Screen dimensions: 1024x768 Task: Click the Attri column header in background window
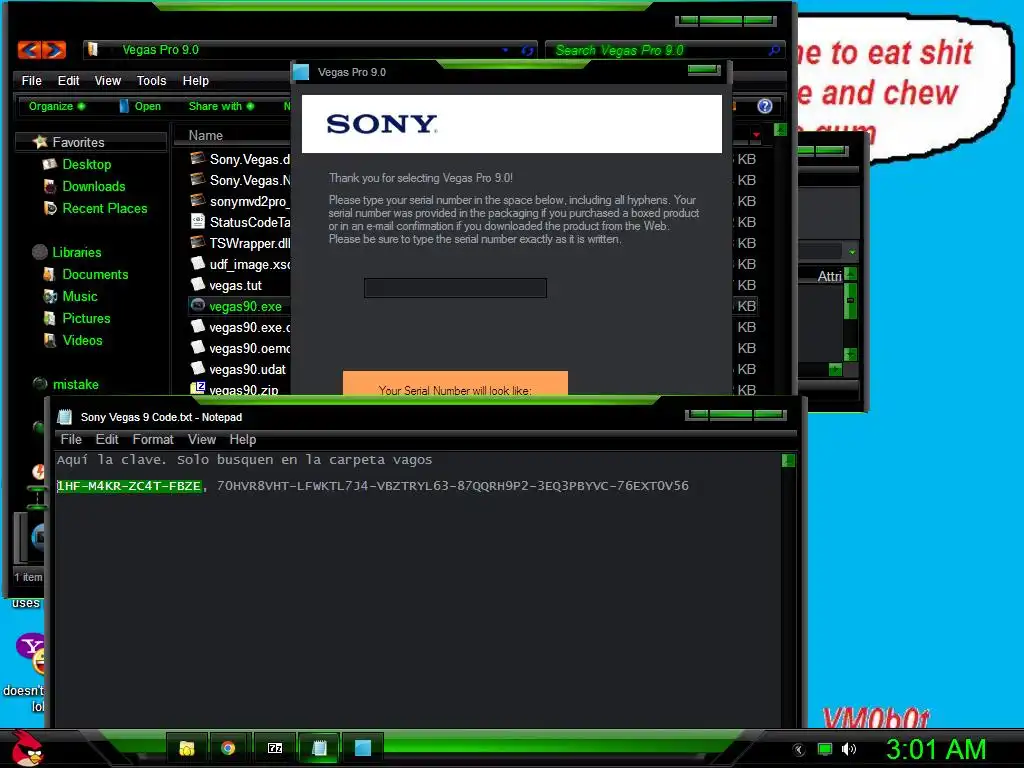click(x=829, y=276)
